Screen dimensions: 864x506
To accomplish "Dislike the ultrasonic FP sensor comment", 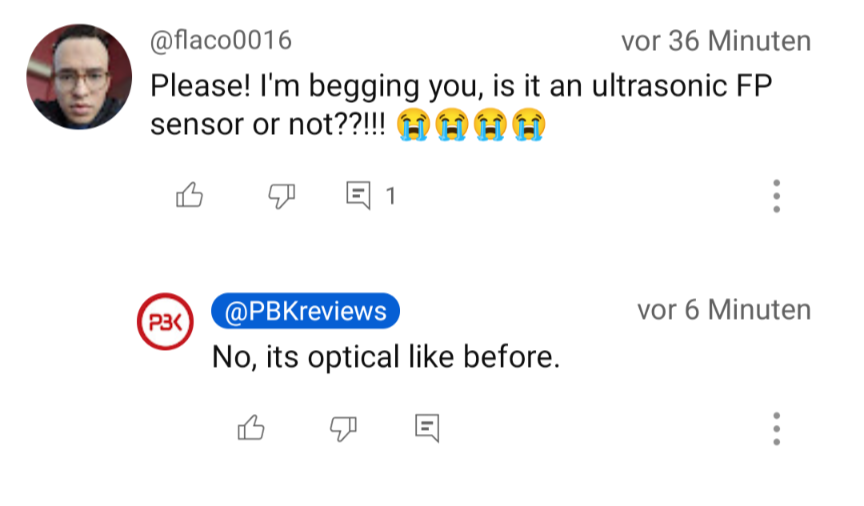I will (282, 196).
